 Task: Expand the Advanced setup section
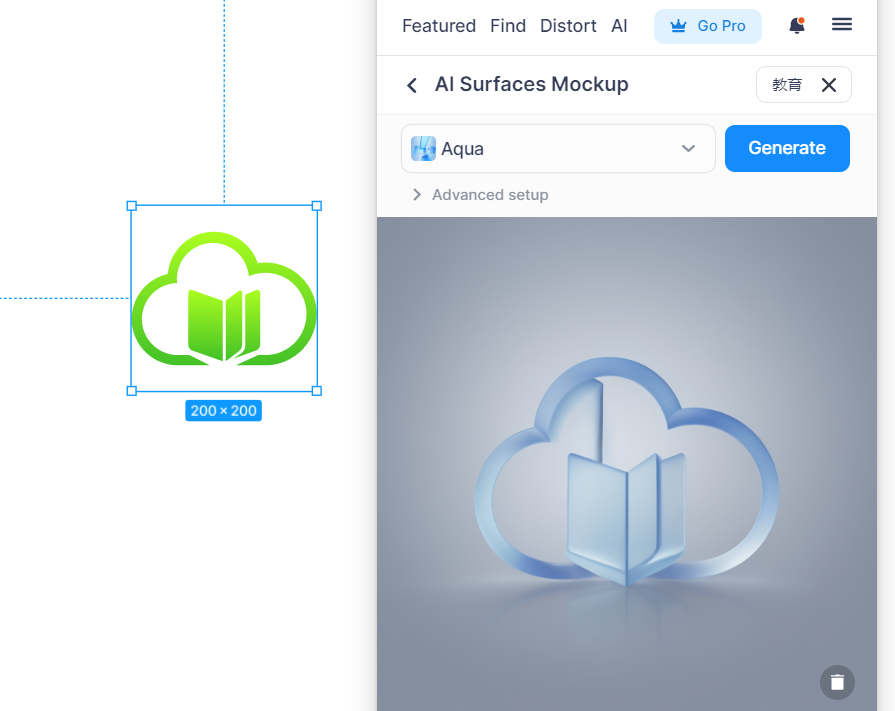tap(480, 195)
